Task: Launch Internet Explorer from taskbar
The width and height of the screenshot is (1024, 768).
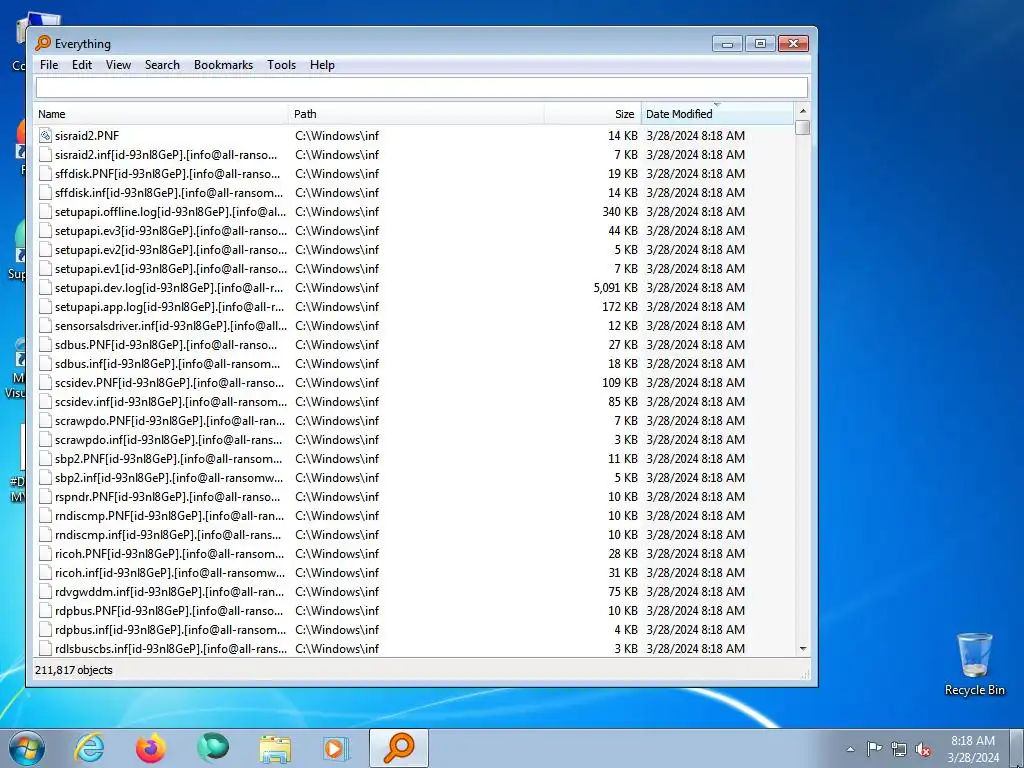Action: pyautogui.click(x=89, y=748)
